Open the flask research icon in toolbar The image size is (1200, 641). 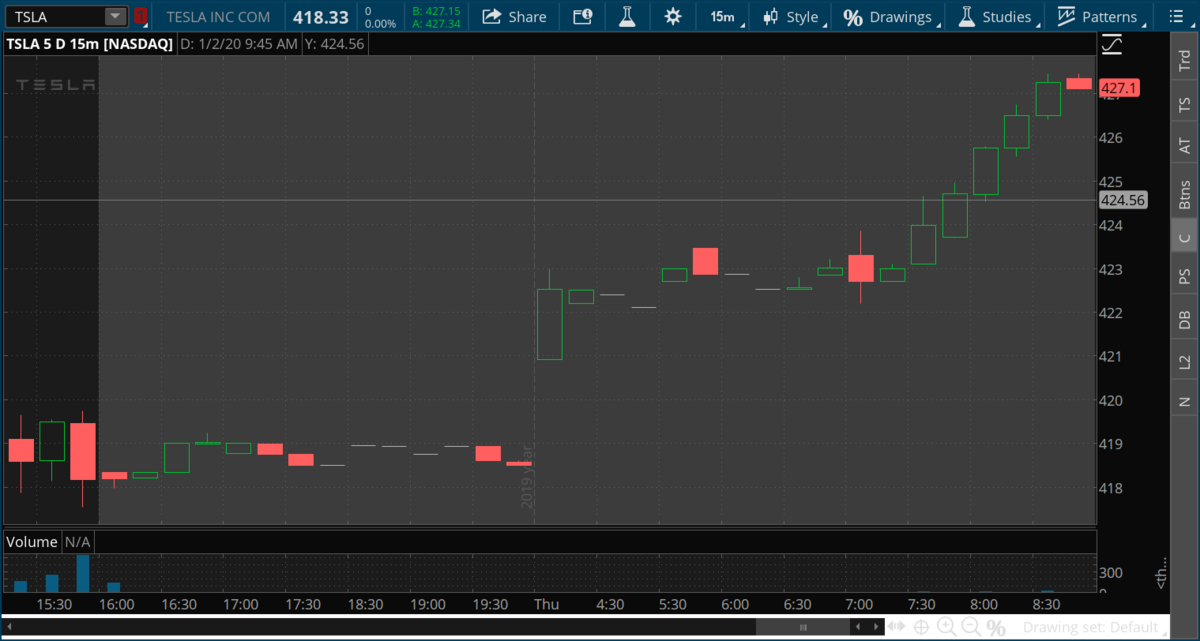(x=627, y=16)
